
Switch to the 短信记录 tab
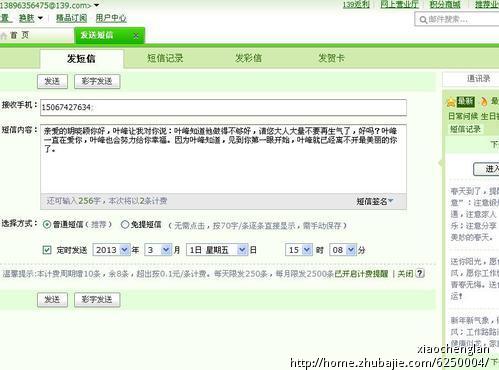tap(165, 58)
